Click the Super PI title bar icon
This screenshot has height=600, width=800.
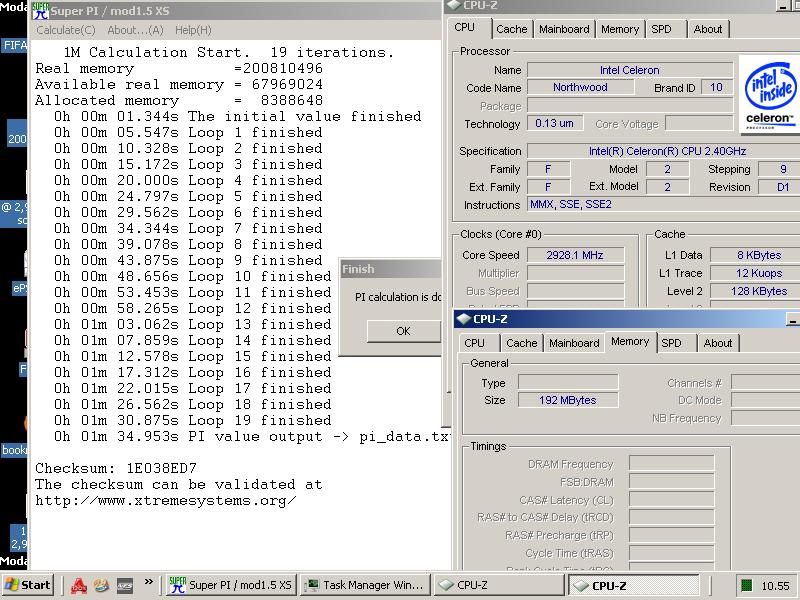(x=41, y=11)
